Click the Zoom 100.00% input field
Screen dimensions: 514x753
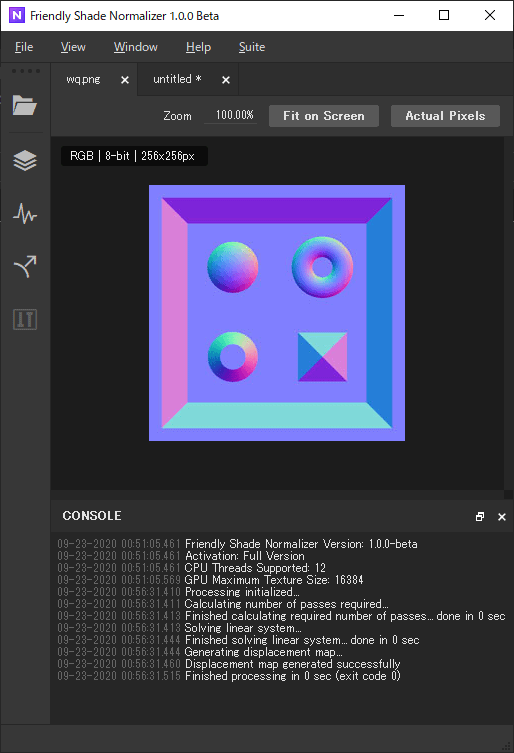click(231, 115)
